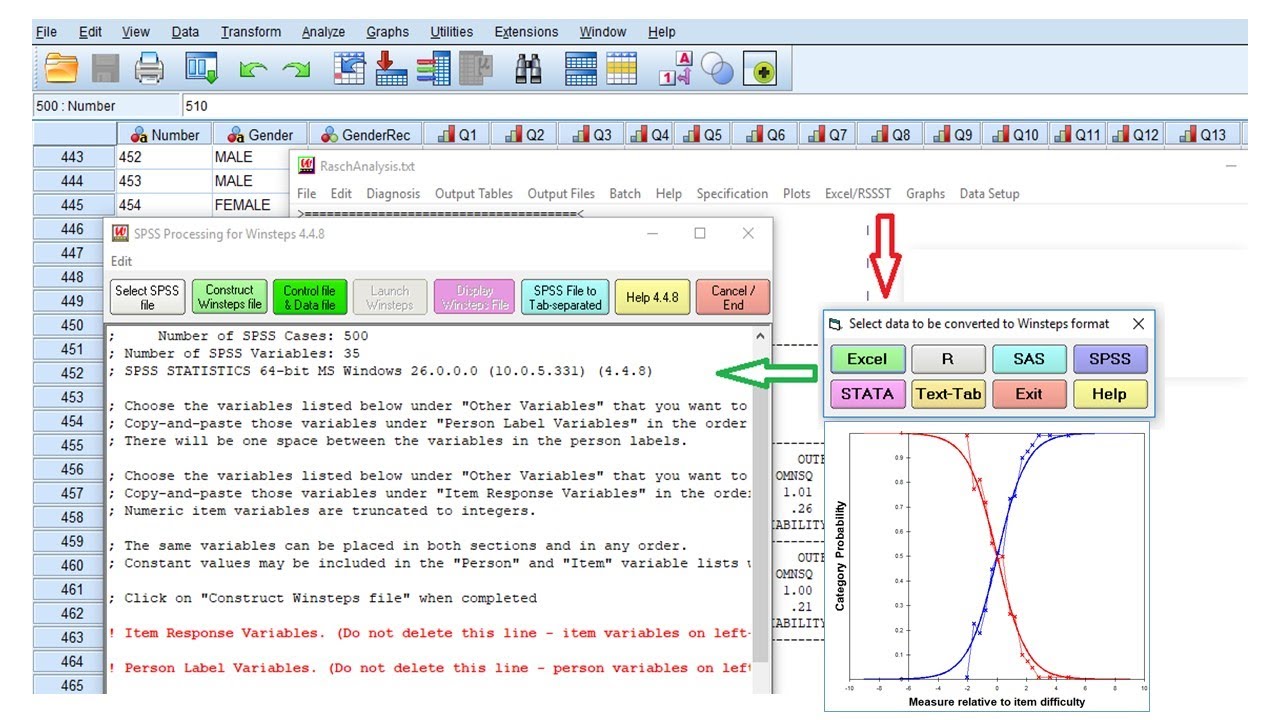Open Batch menu in RaschAnalysis window
Viewport: 1280px width, 720px height.
pyautogui.click(x=625, y=194)
